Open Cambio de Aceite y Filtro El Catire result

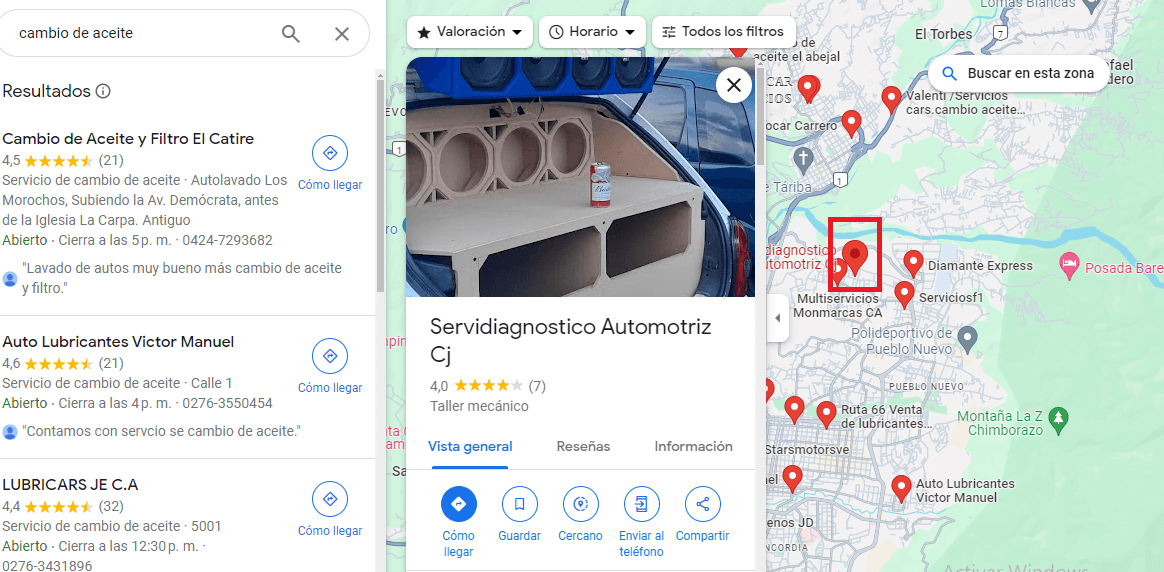128,139
